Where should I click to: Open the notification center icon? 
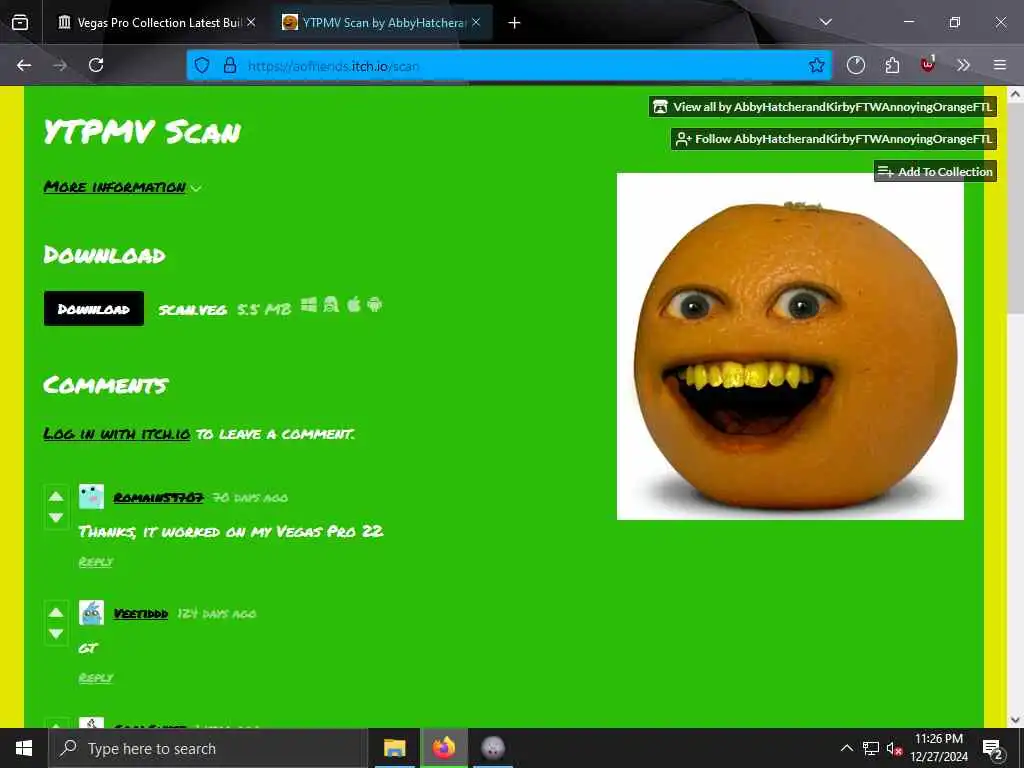tap(993, 748)
